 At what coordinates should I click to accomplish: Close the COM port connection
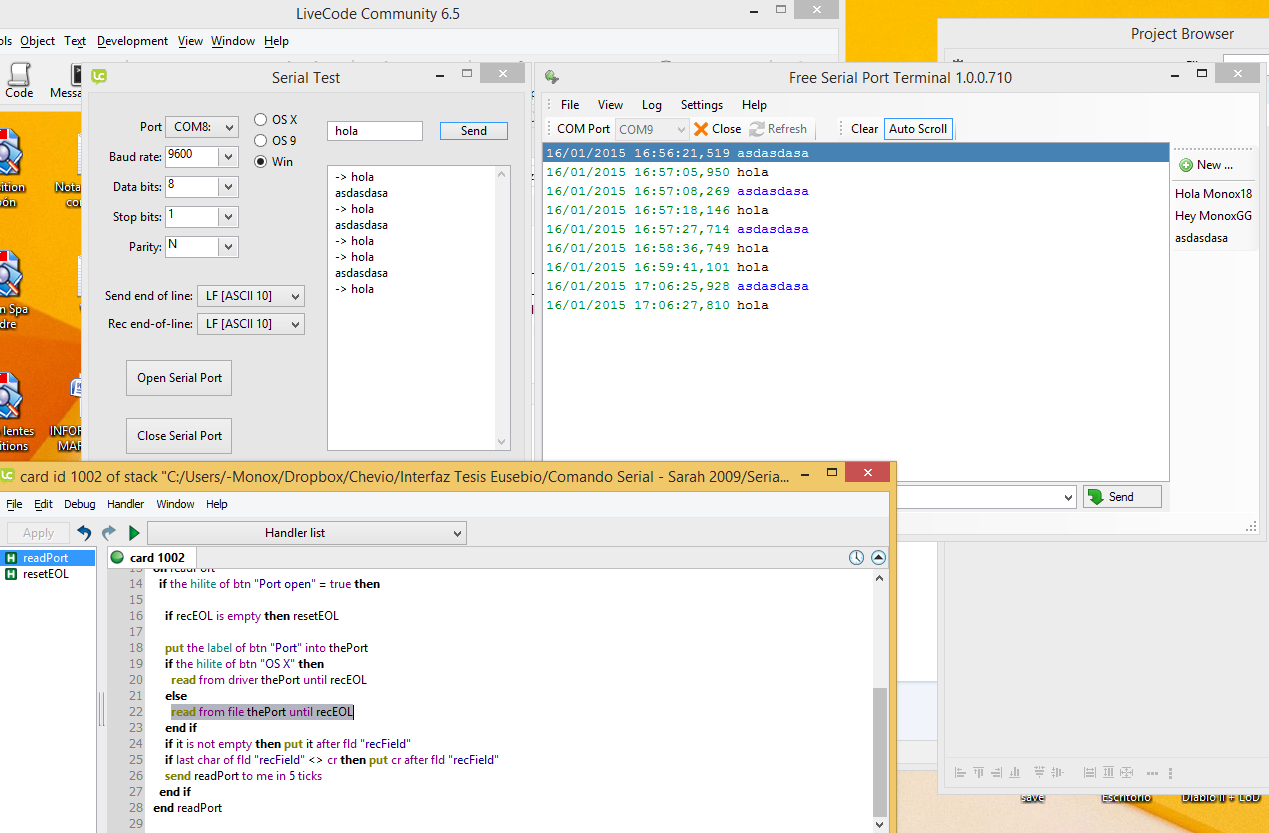(x=717, y=129)
